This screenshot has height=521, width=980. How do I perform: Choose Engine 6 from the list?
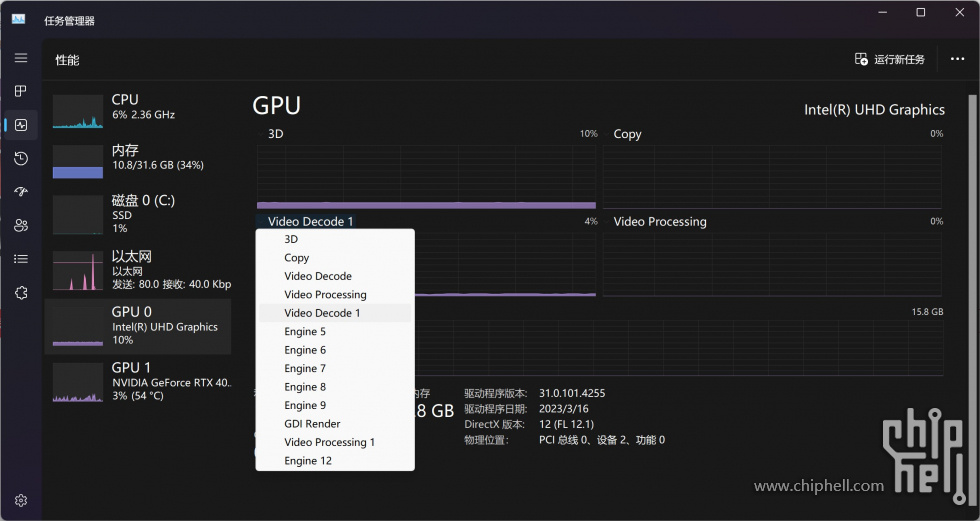(x=335, y=350)
